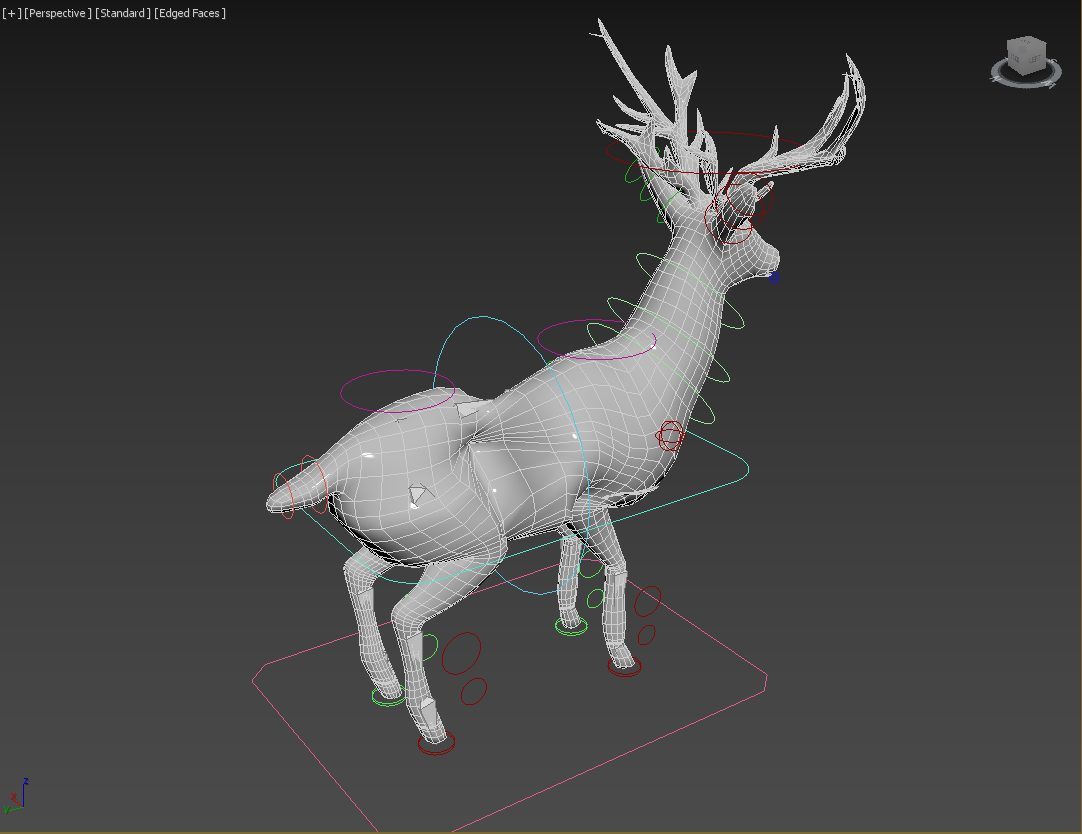Select the red spherical chest control on the deer
Viewport: 1082px width, 834px height.
669,436
